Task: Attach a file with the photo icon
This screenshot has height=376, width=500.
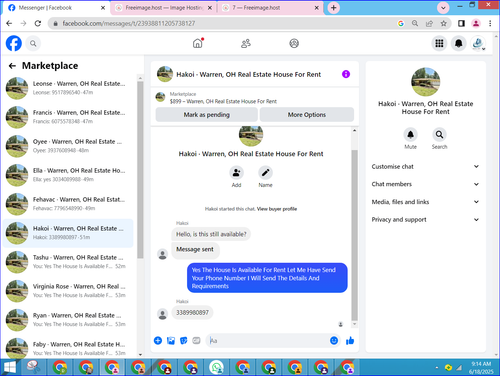Action: tap(171, 341)
